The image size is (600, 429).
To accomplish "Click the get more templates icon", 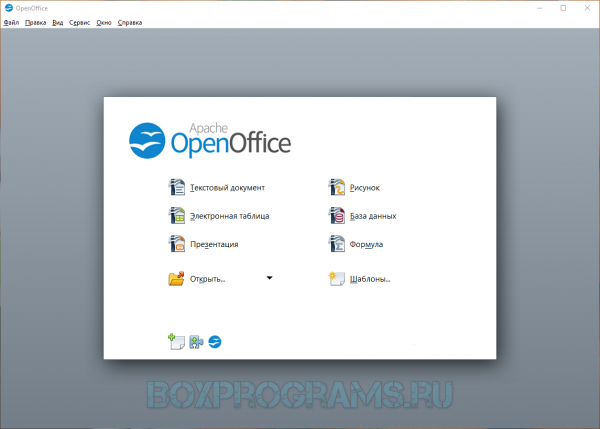I will pyautogui.click(x=176, y=341).
